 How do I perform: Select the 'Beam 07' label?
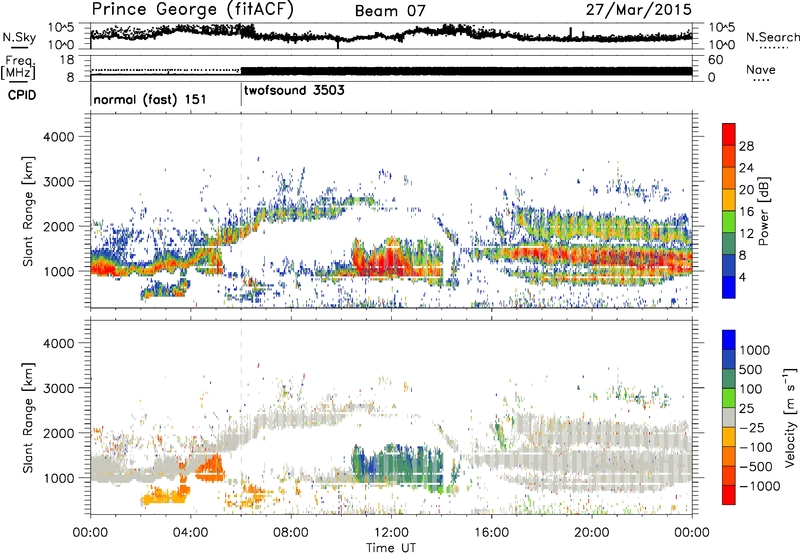coord(390,11)
